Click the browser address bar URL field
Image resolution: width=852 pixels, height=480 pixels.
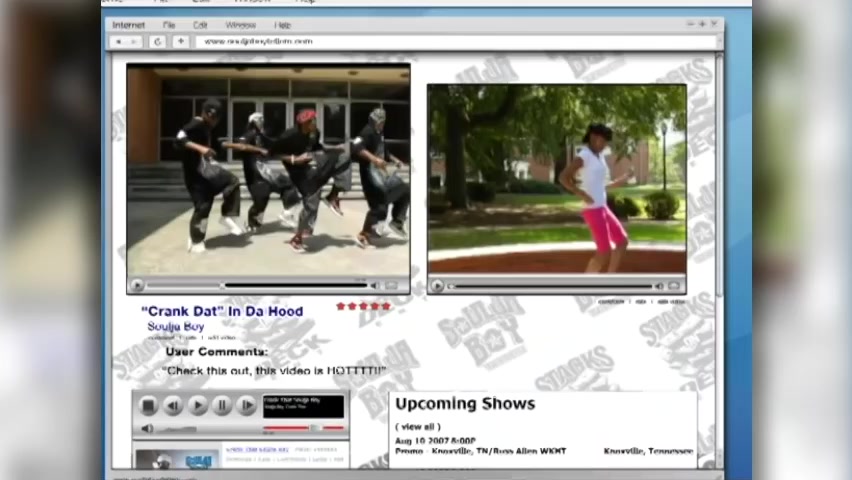coord(456,41)
